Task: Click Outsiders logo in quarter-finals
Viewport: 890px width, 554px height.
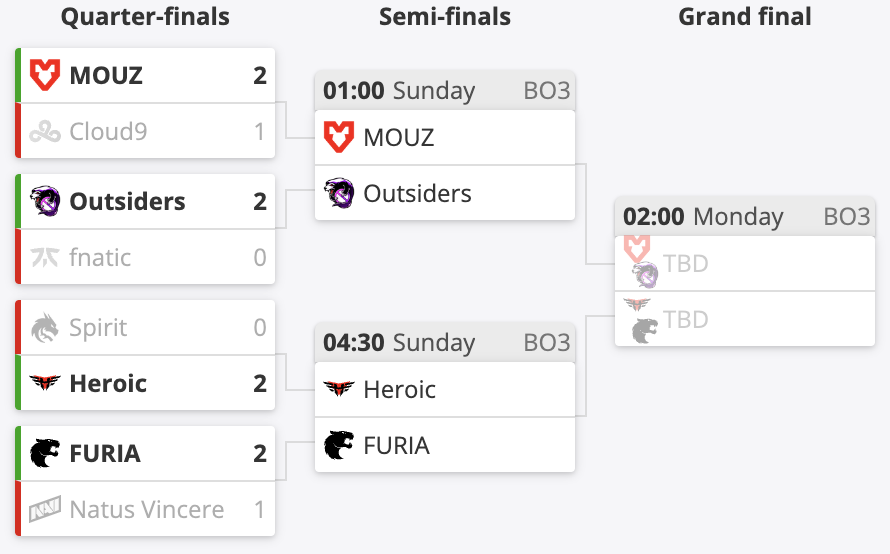Action: click(x=44, y=201)
